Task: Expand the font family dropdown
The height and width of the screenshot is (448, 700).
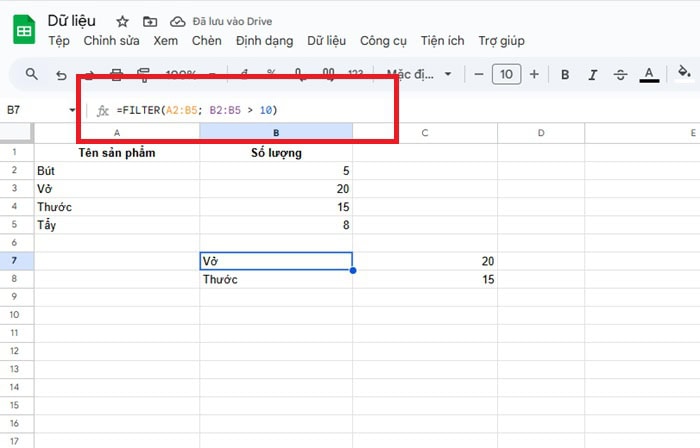Action: 419,74
